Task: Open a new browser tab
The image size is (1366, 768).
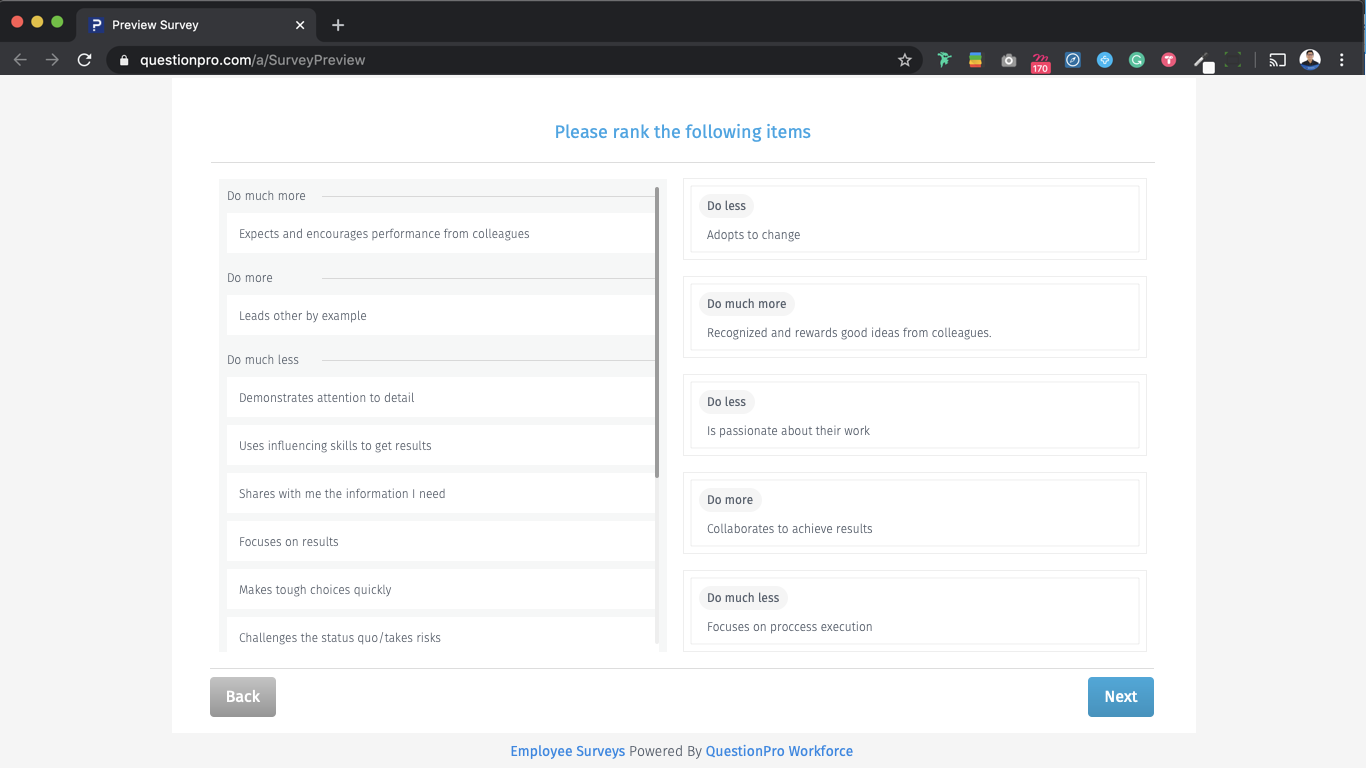Action: pos(338,25)
